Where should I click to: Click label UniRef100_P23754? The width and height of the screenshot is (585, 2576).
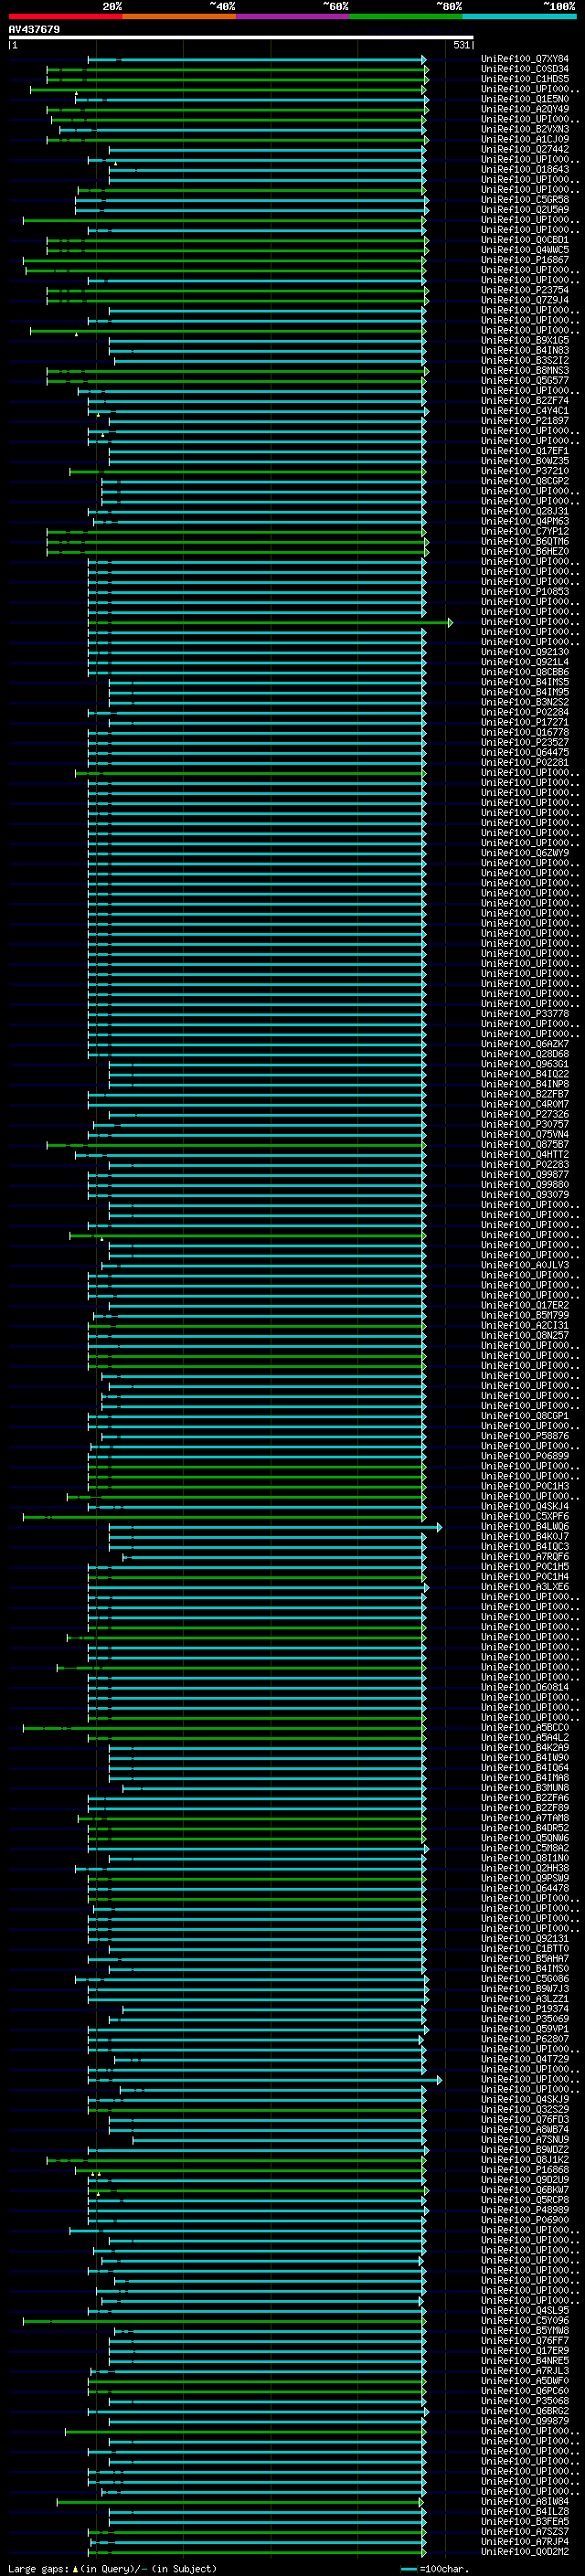(x=525, y=290)
